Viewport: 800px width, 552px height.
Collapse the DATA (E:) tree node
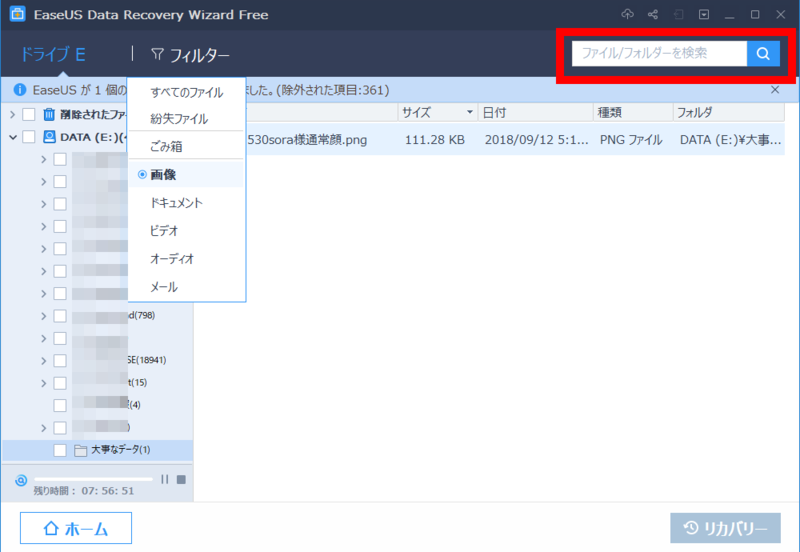point(13,137)
